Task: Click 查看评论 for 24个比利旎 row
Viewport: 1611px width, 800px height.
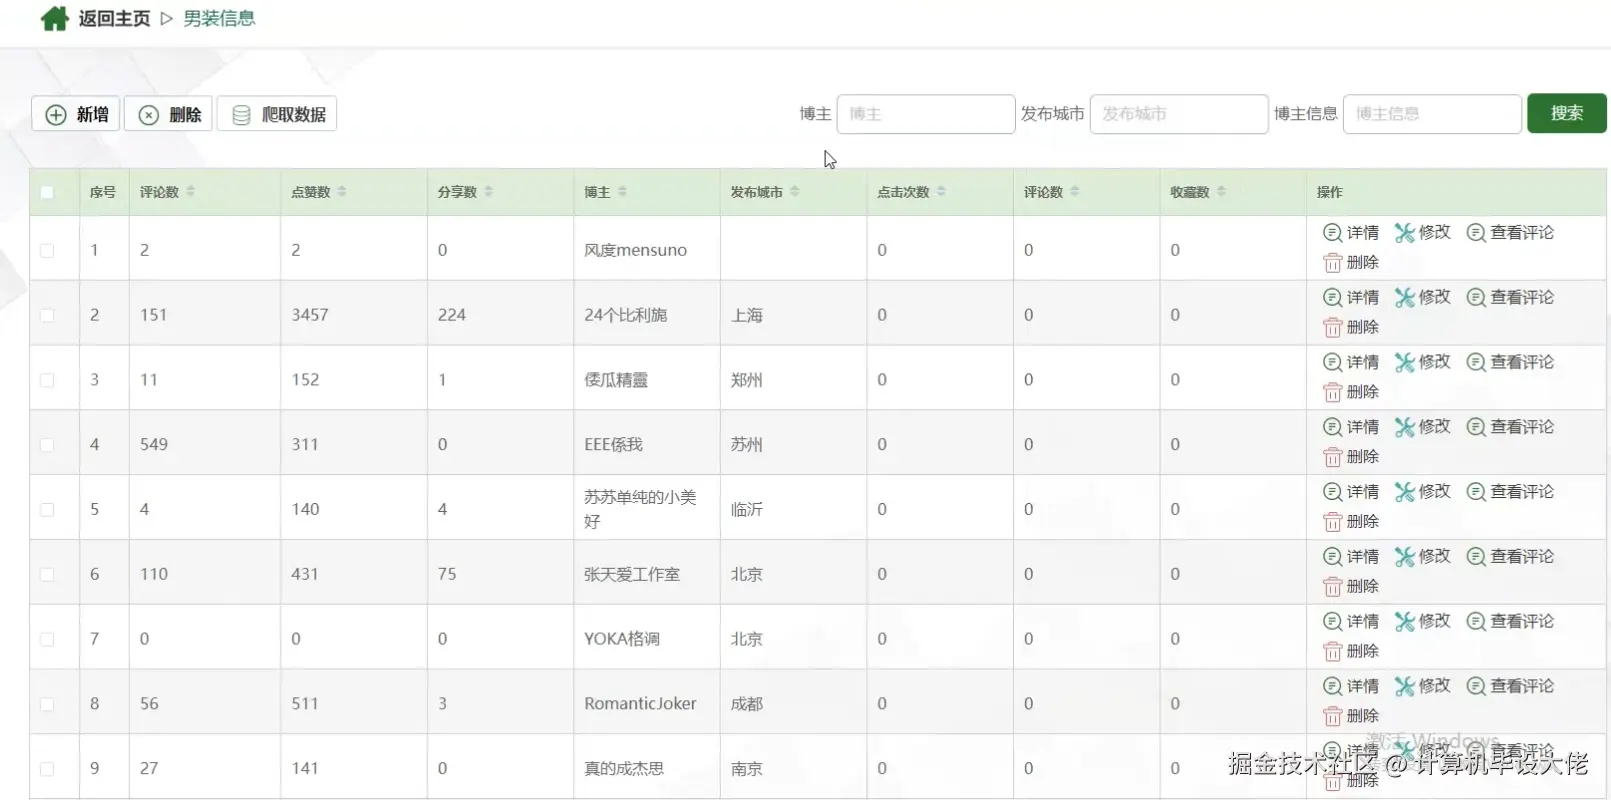Action: pyautogui.click(x=1510, y=298)
